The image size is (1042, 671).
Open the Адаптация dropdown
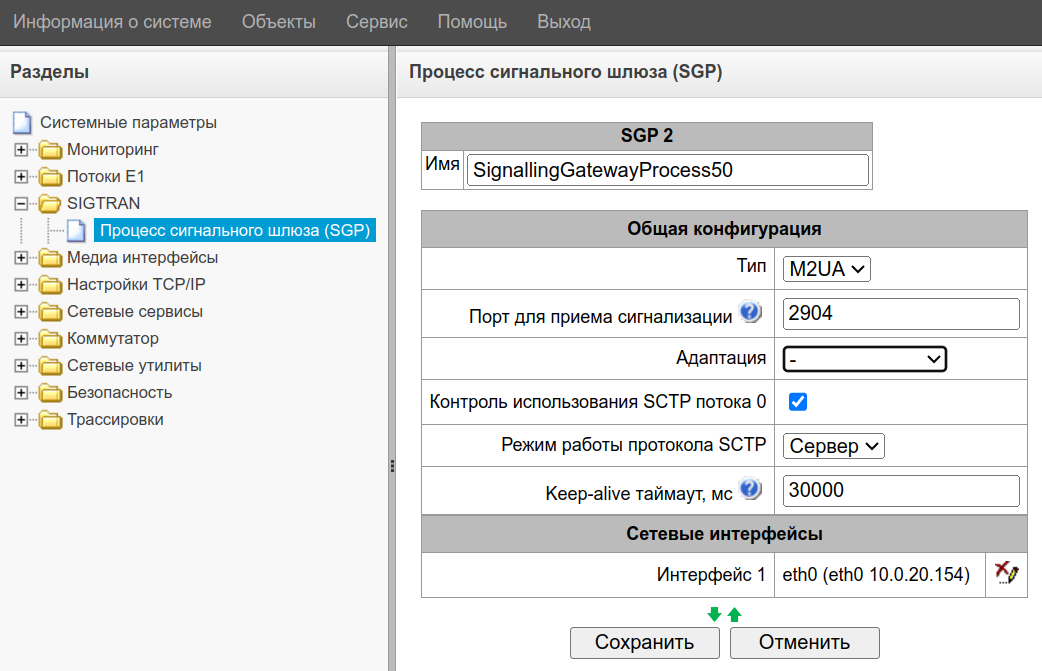(x=865, y=358)
